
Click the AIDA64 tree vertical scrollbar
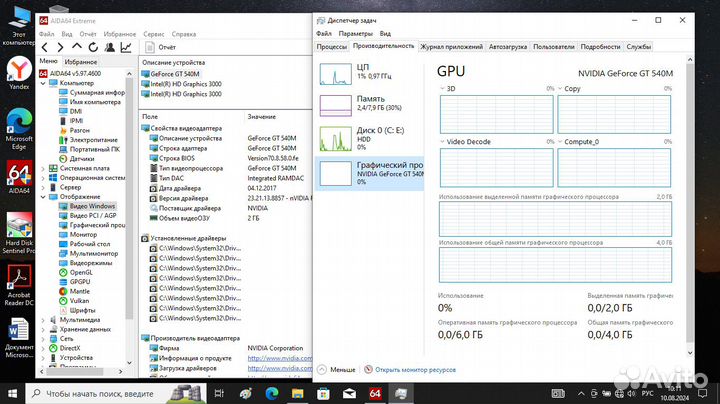129,197
